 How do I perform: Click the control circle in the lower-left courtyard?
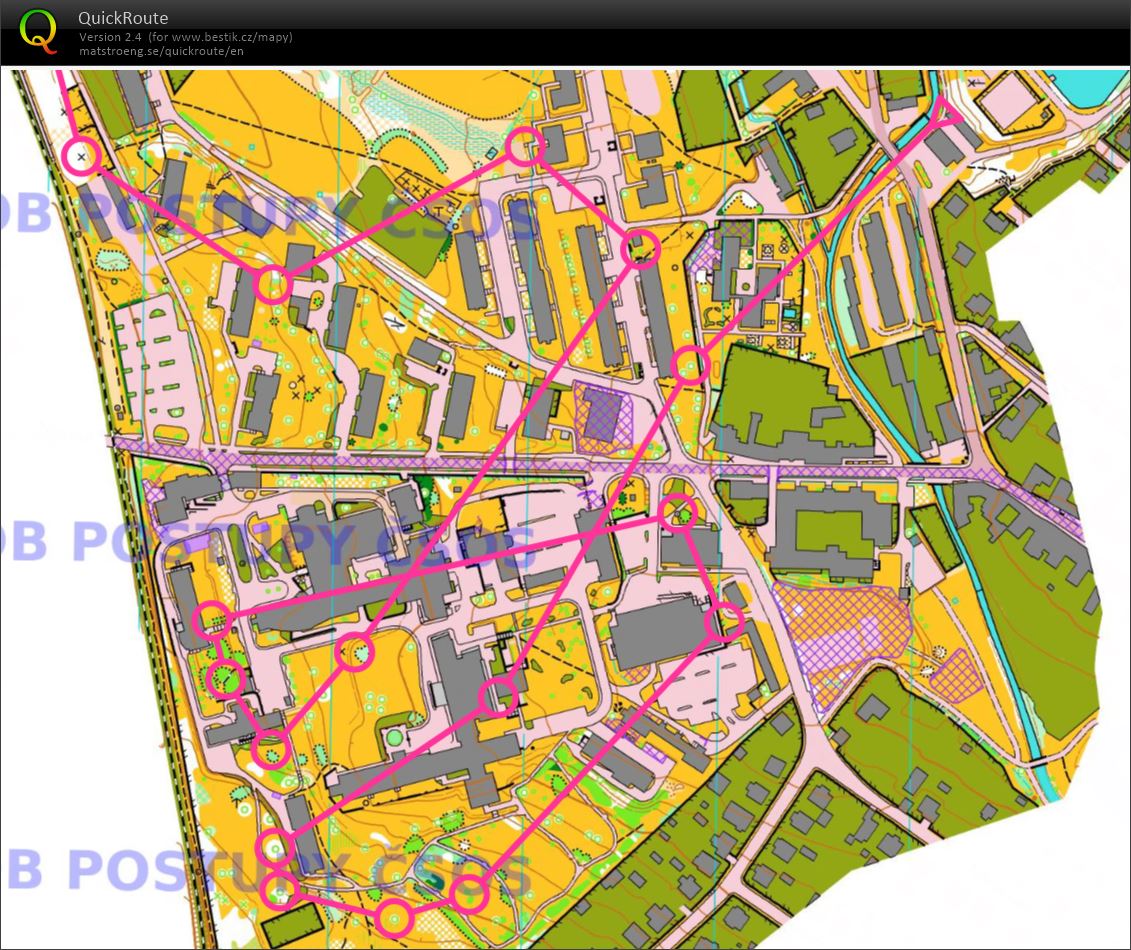[225, 677]
